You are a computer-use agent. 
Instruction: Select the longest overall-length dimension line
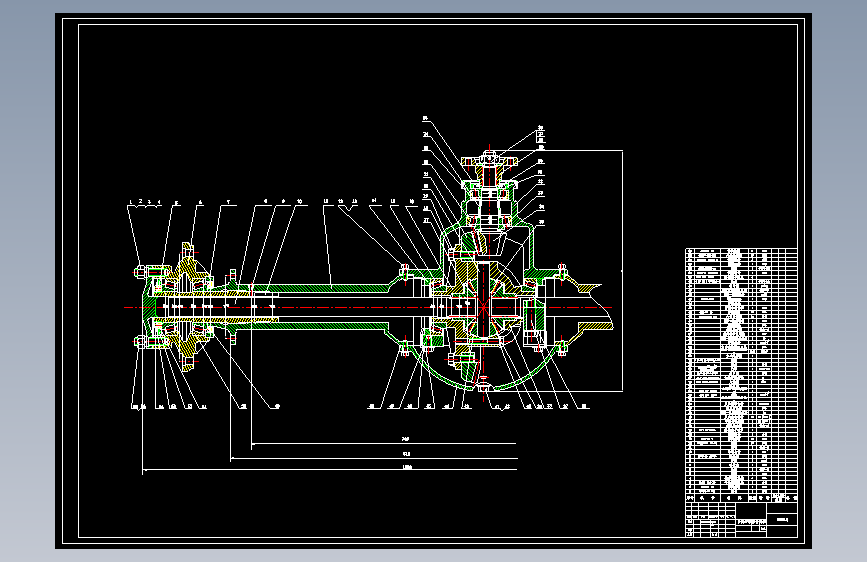[x=330, y=470]
